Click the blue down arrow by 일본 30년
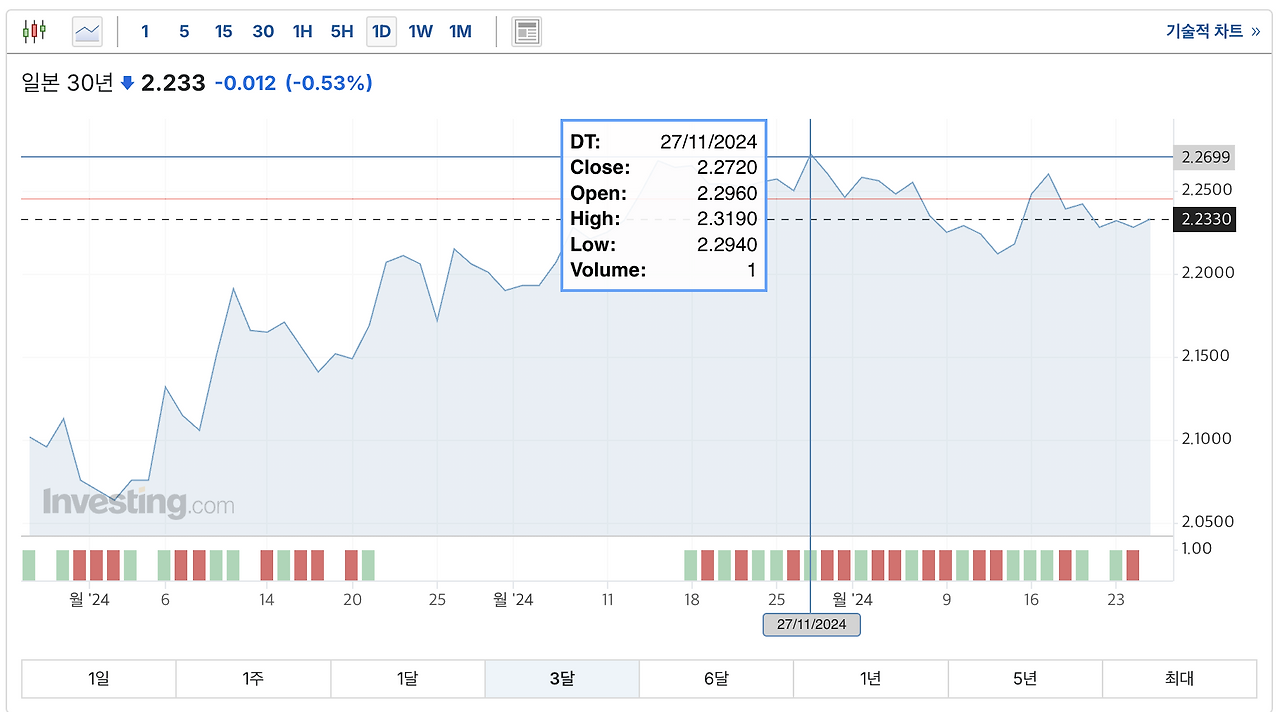The image size is (1280, 712). click(127, 84)
